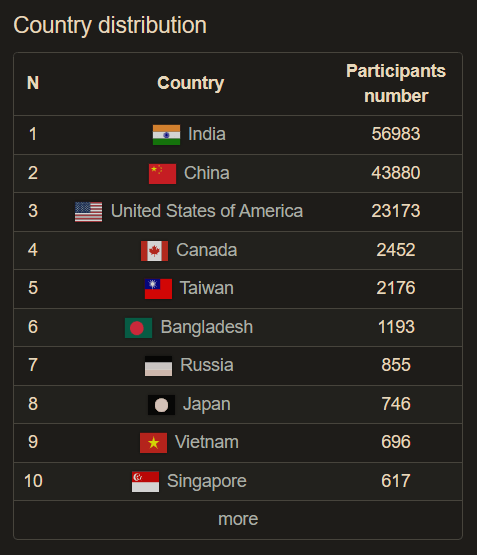Image resolution: width=477 pixels, height=555 pixels.
Task: Click the India flag icon
Action: tap(166, 135)
